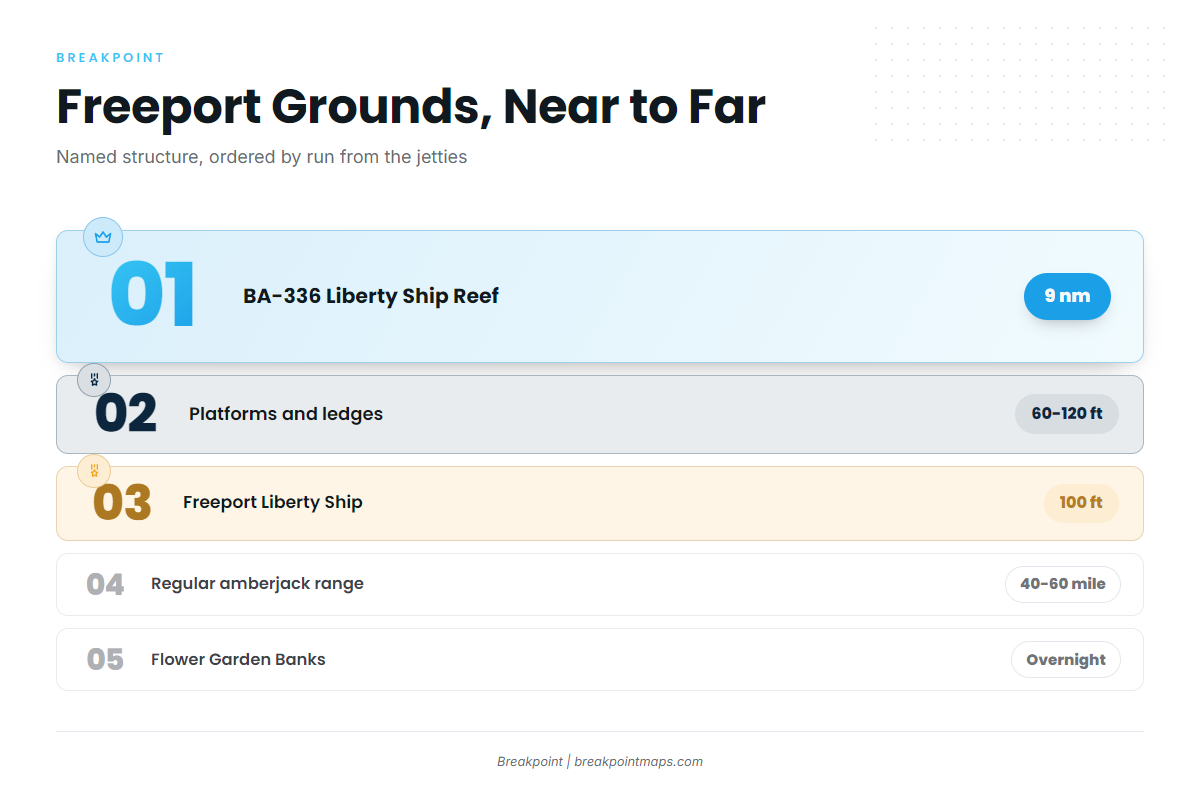Click the gold medal icon above rank 03
The height and width of the screenshot is (796, 1200).
(x=94, y=470)
